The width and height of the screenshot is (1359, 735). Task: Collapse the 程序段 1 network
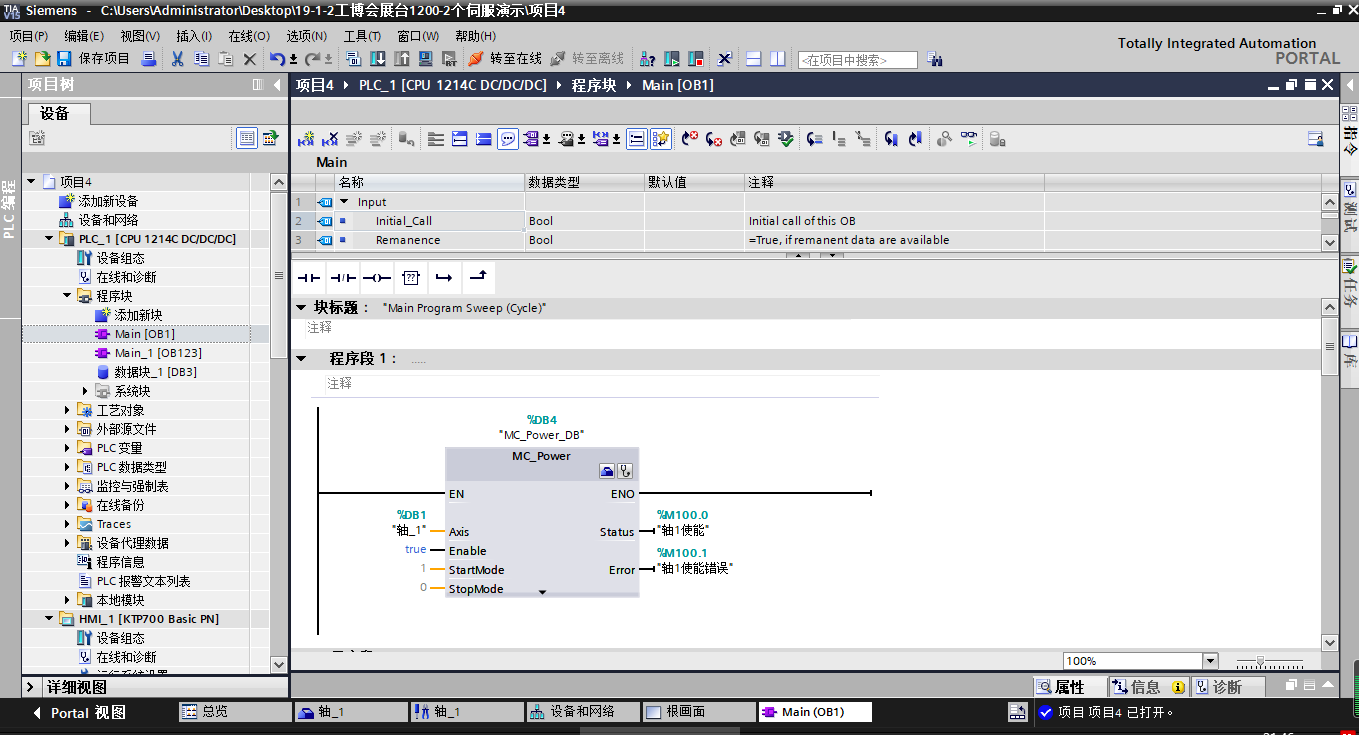click(x=301, y=358)
